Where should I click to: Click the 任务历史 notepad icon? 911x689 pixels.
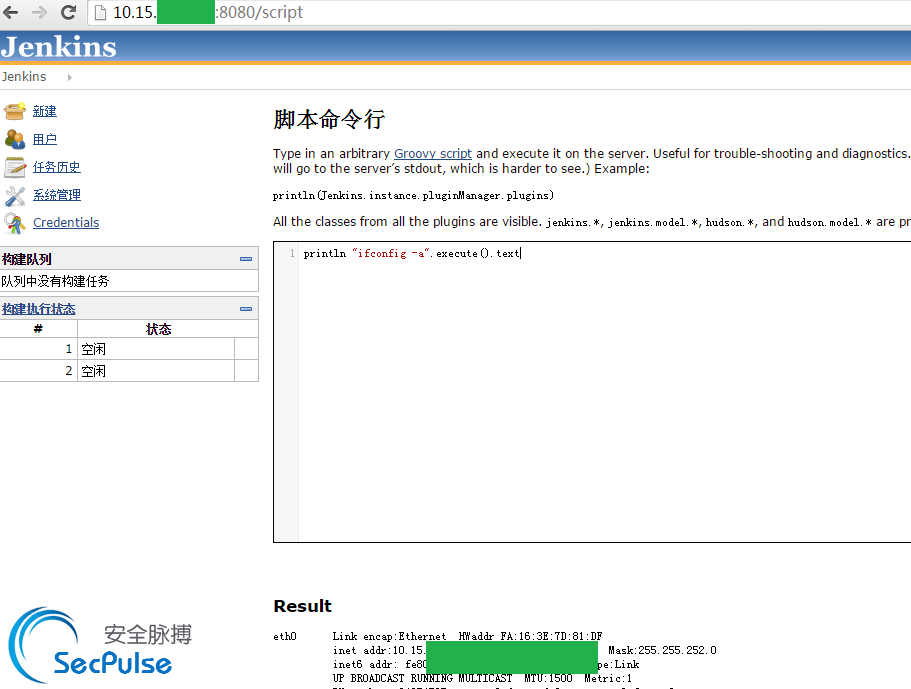(15, 167)
